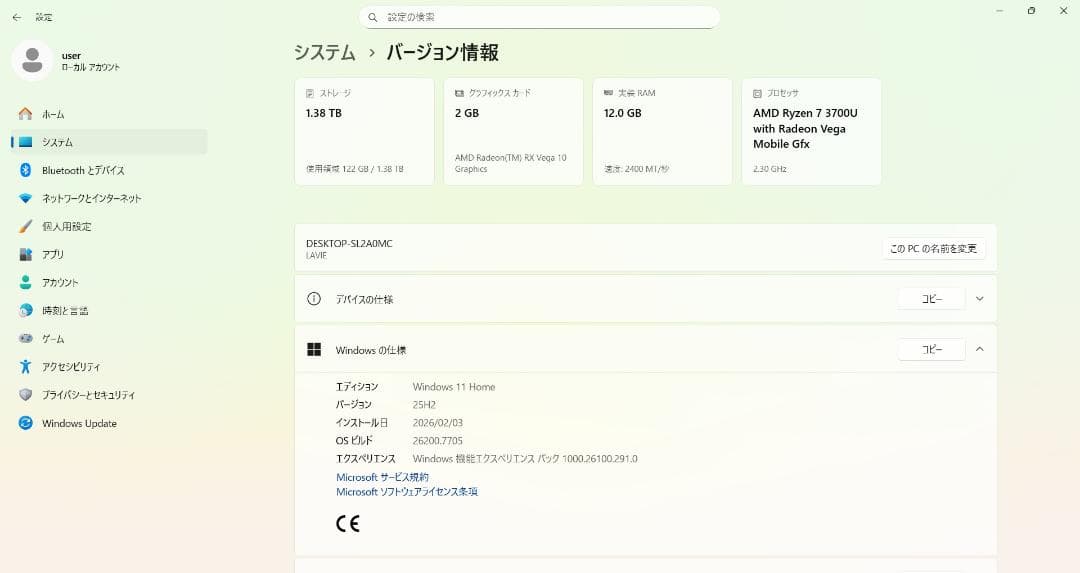Image resolution: width=1080 pixels, height=573 pixels.
Task: Navigate to Windows Update page
Action: point(109,423)
